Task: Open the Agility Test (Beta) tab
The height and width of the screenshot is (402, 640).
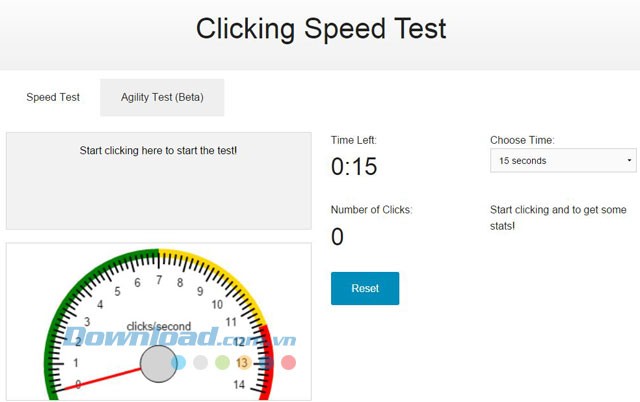Action: [x=162, y=98]
